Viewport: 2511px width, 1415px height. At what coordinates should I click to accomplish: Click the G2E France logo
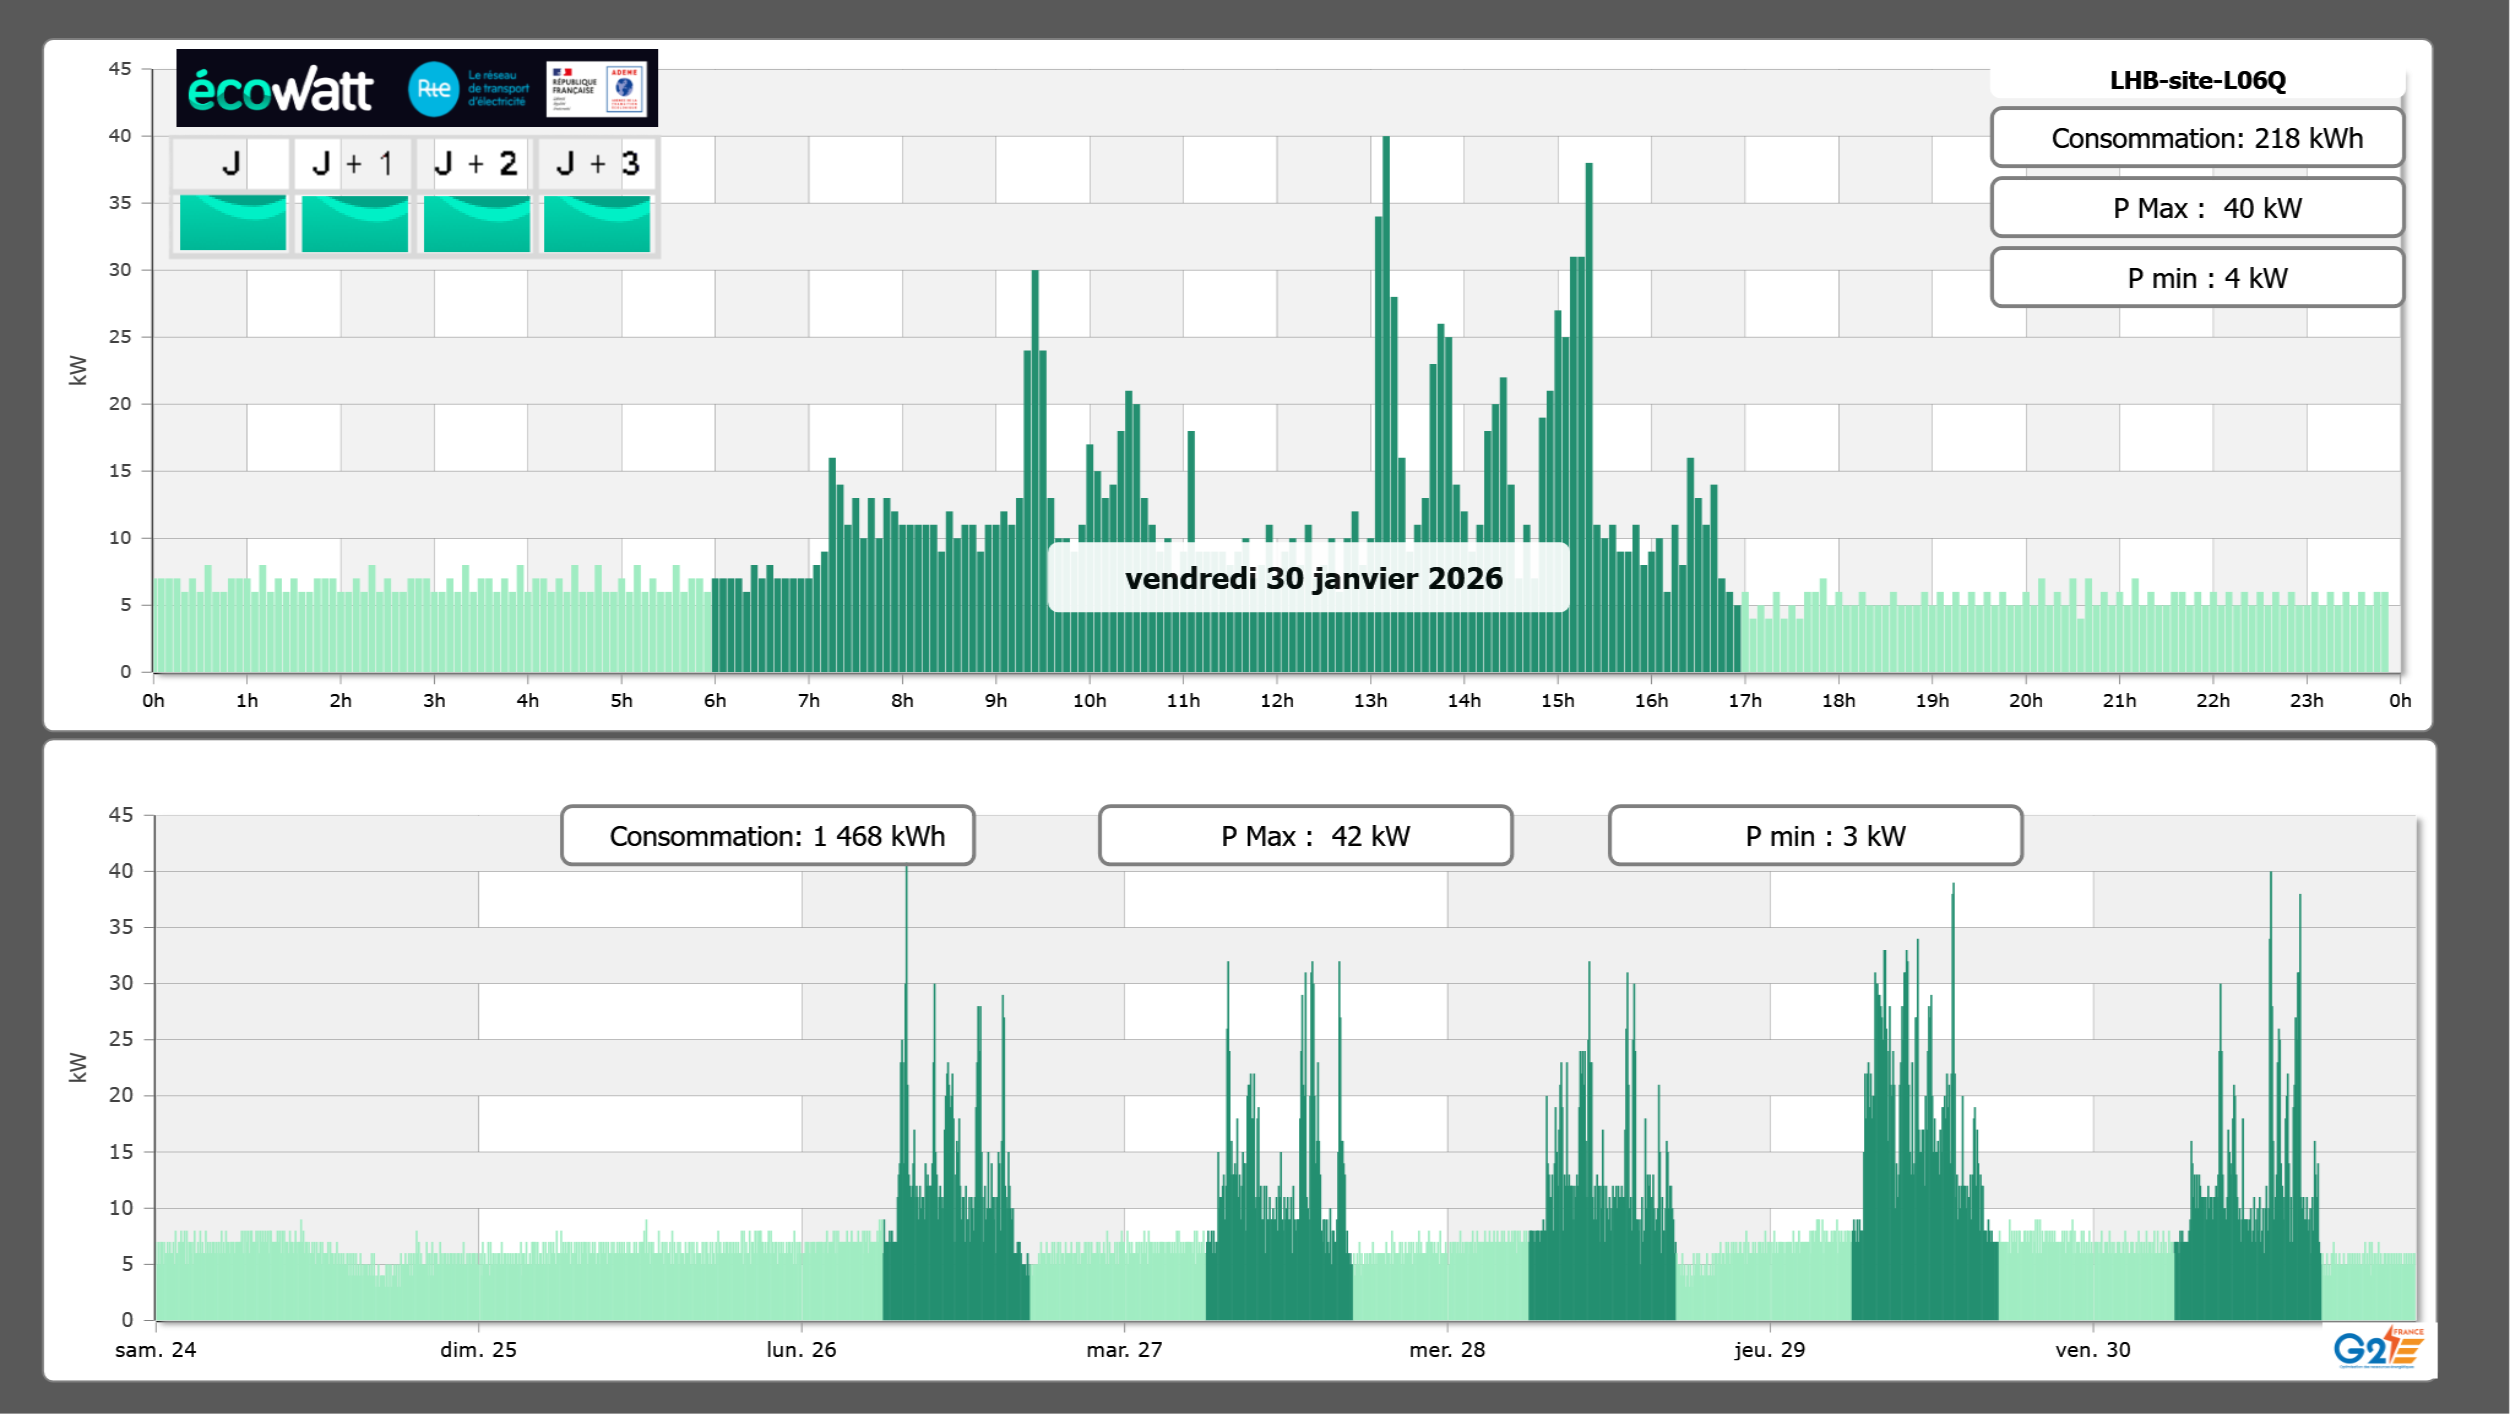pos(2378,1347)
